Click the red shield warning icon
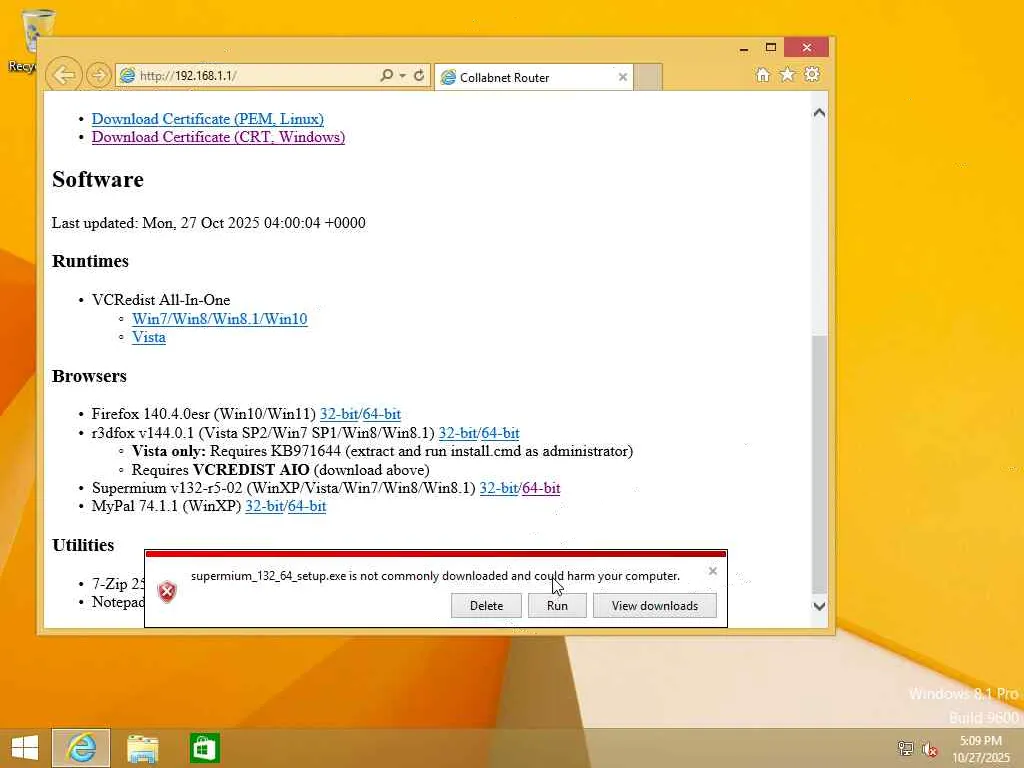The height and width of the screenshot is (768, 1024). click(x=167, y=592)
